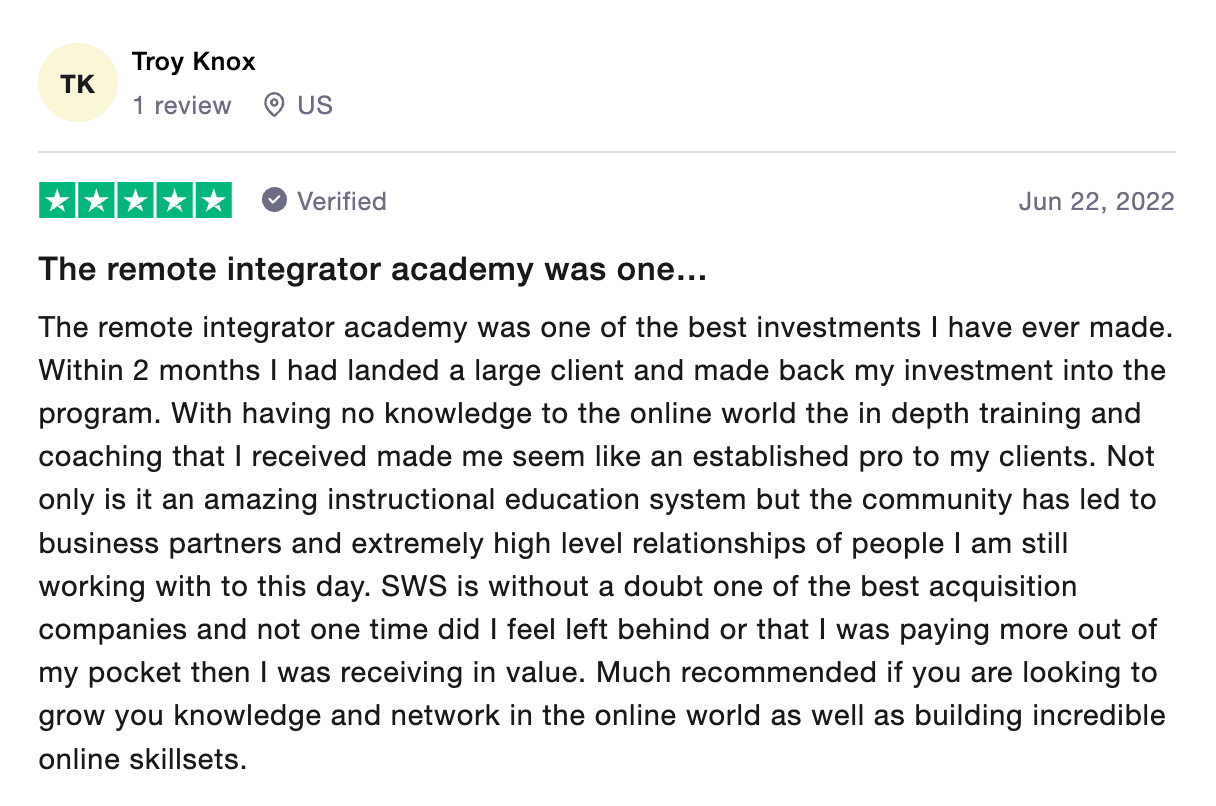This screenshot has width=1216, height=806.
Task: Click the first line of the review body
Action: tap(607, 327)
